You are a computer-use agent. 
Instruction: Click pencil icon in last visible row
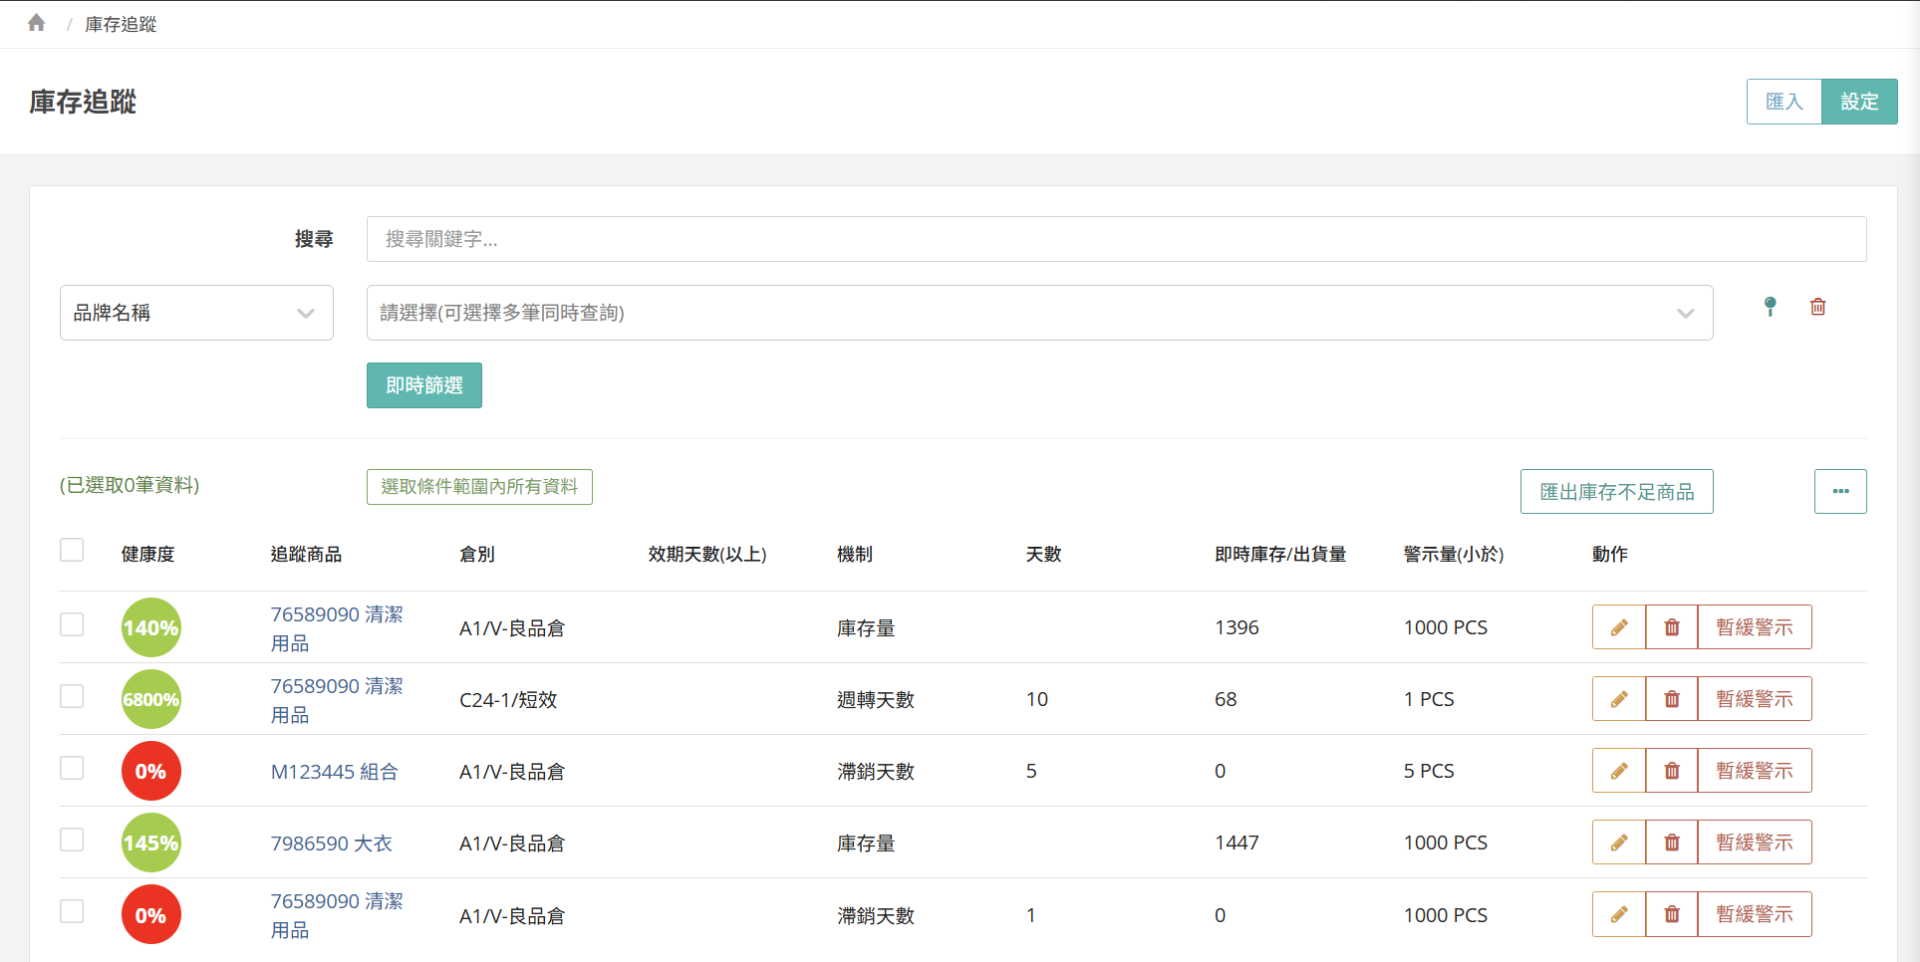pyautogui.click(x=1619, y=914)
